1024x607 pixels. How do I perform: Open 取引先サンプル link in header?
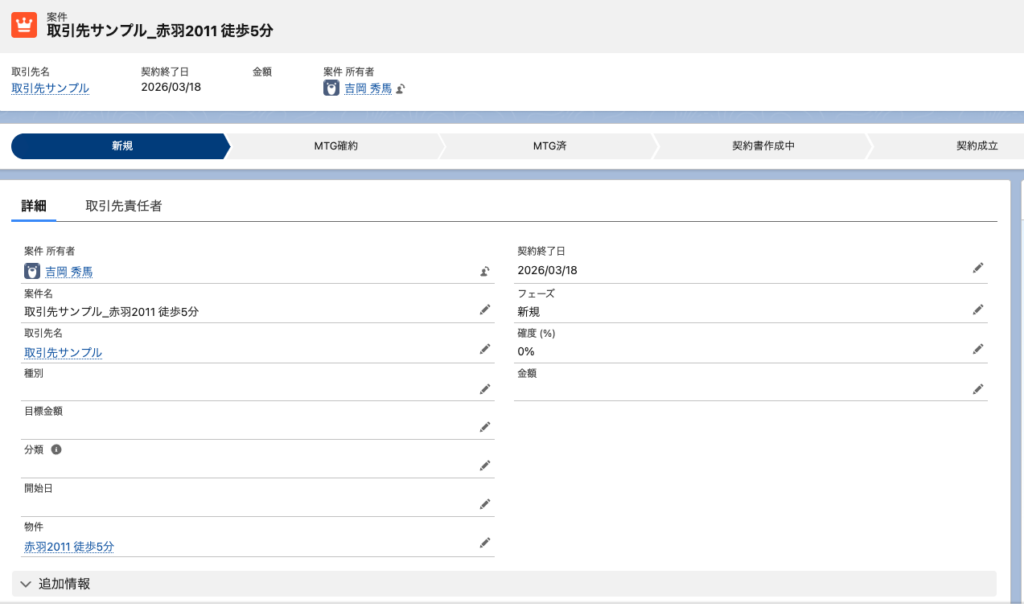(50, 88)
